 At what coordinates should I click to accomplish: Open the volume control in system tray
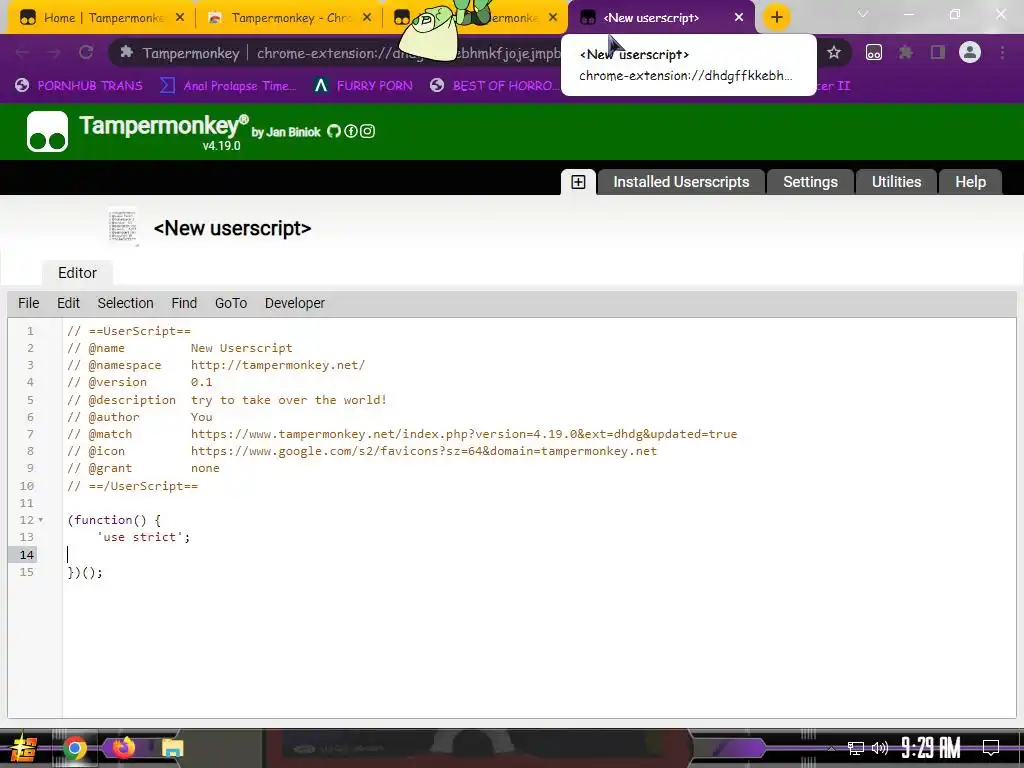point(880,748)
